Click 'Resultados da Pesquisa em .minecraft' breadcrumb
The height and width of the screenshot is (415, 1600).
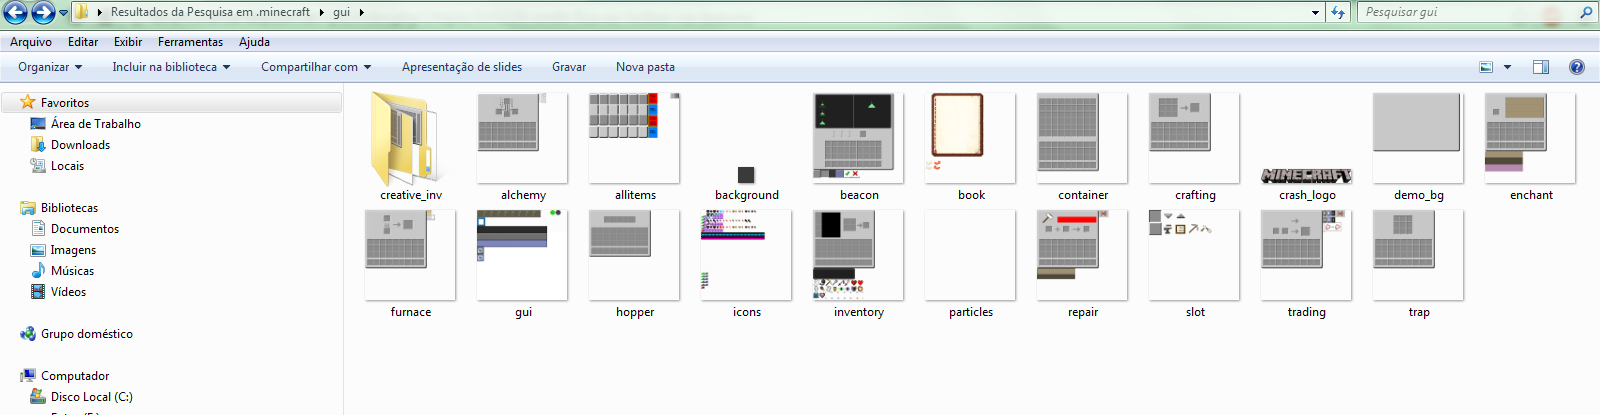click(210, 12)
